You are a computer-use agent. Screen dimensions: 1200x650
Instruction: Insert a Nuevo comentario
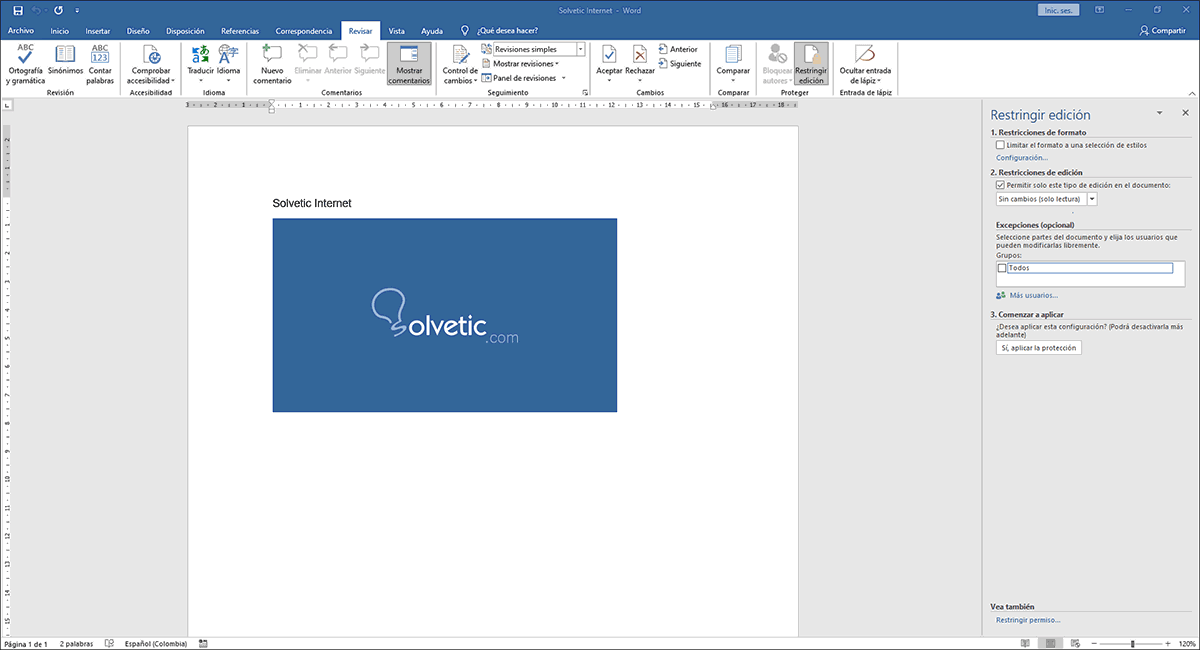(x=272, y=65)
